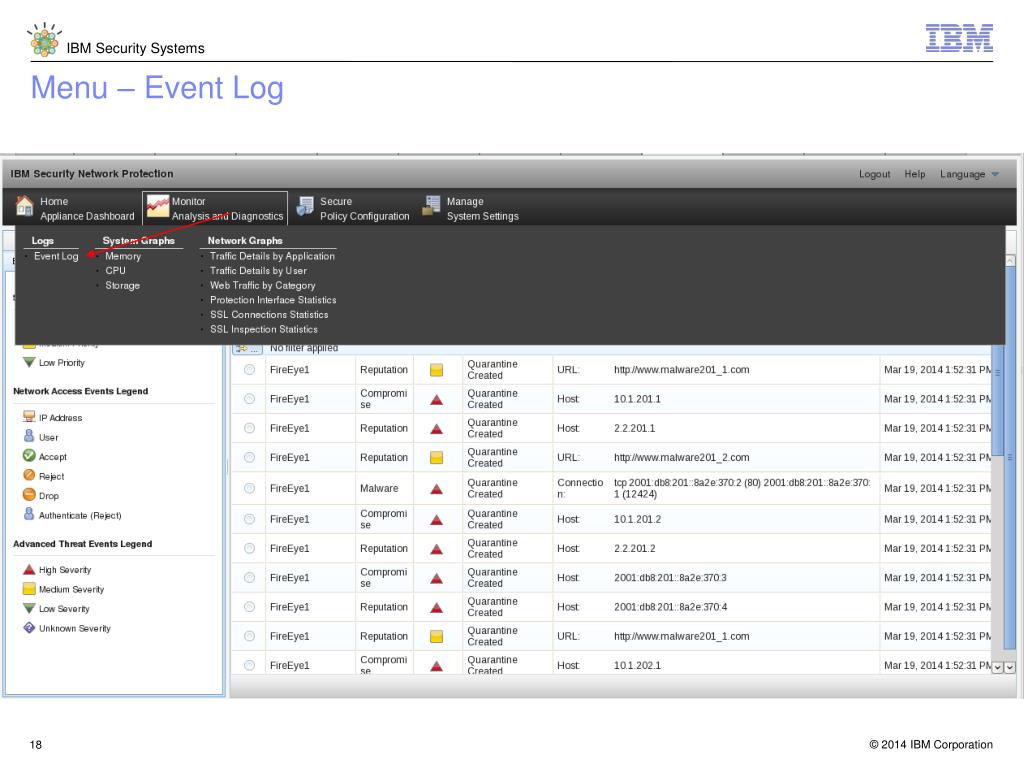Screen dimensions: 1024x768
Task: Click severity icon in the 10.1.201.2 host row
Action: 437,519
